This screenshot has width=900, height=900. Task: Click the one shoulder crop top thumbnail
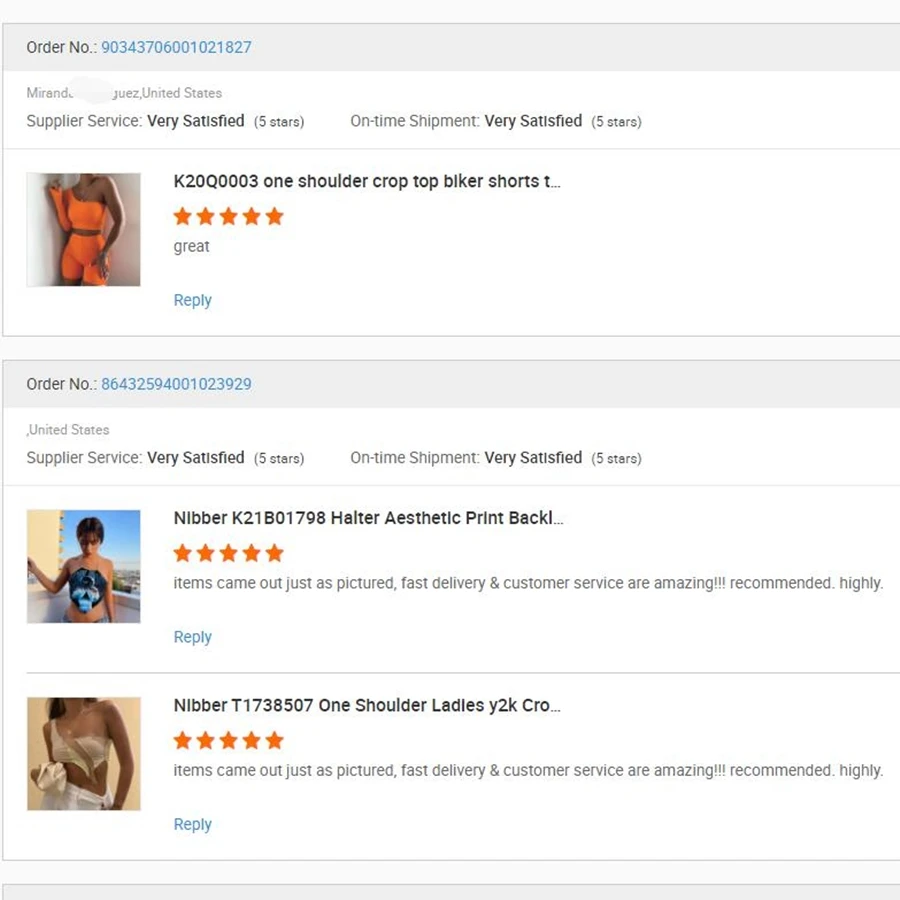[x=83, y=753]
